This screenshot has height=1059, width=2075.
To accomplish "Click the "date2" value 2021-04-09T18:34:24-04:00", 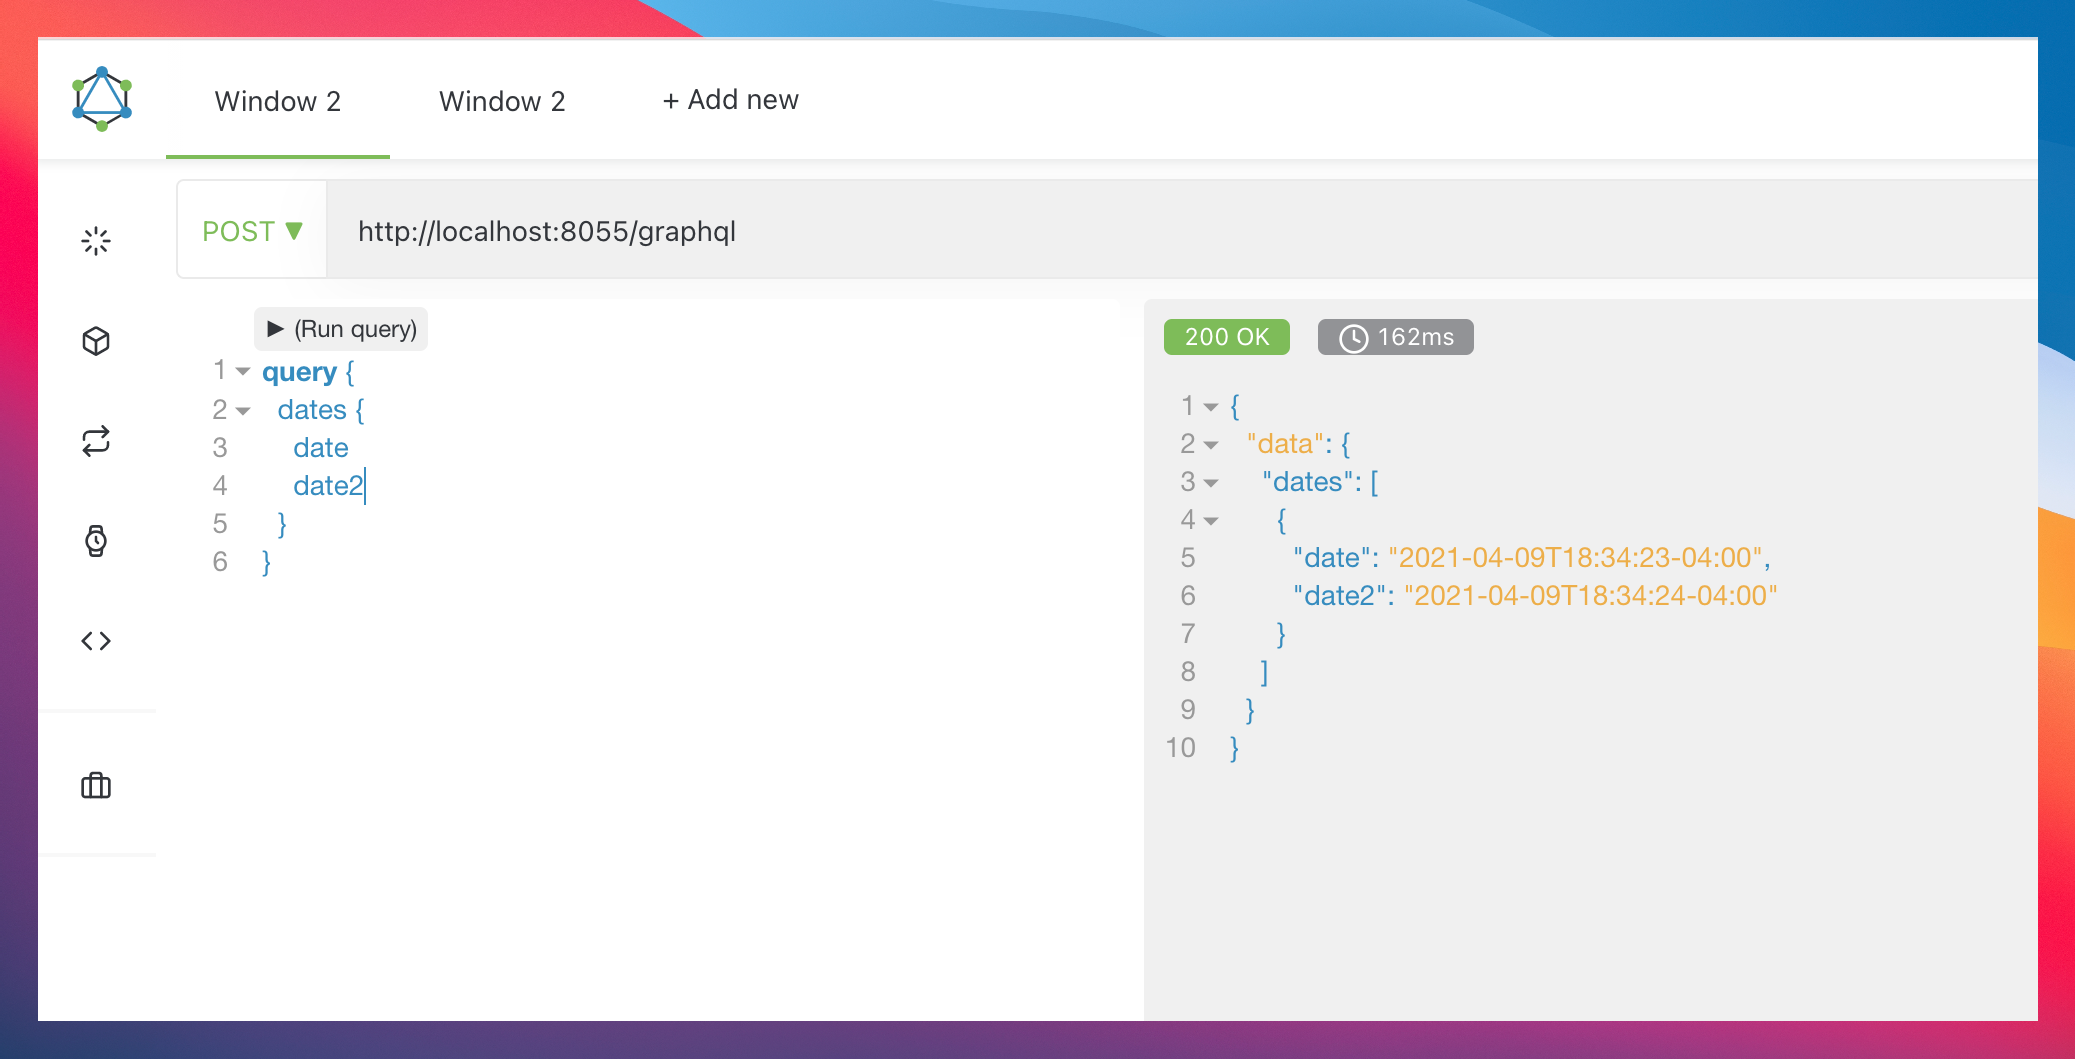I will pos(1590,596).
